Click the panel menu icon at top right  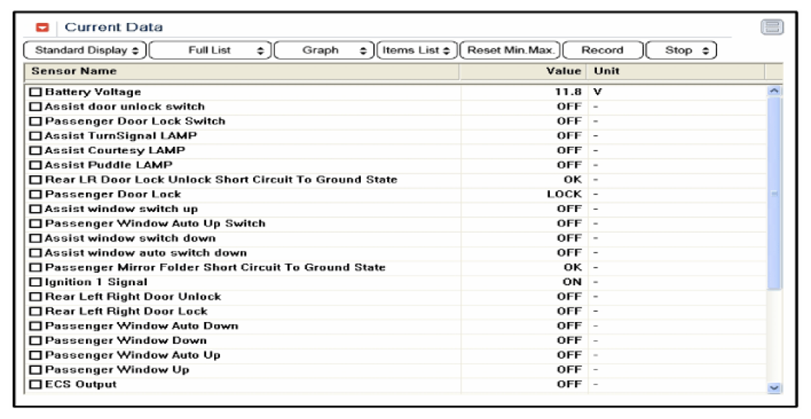(x=772, y=27)
